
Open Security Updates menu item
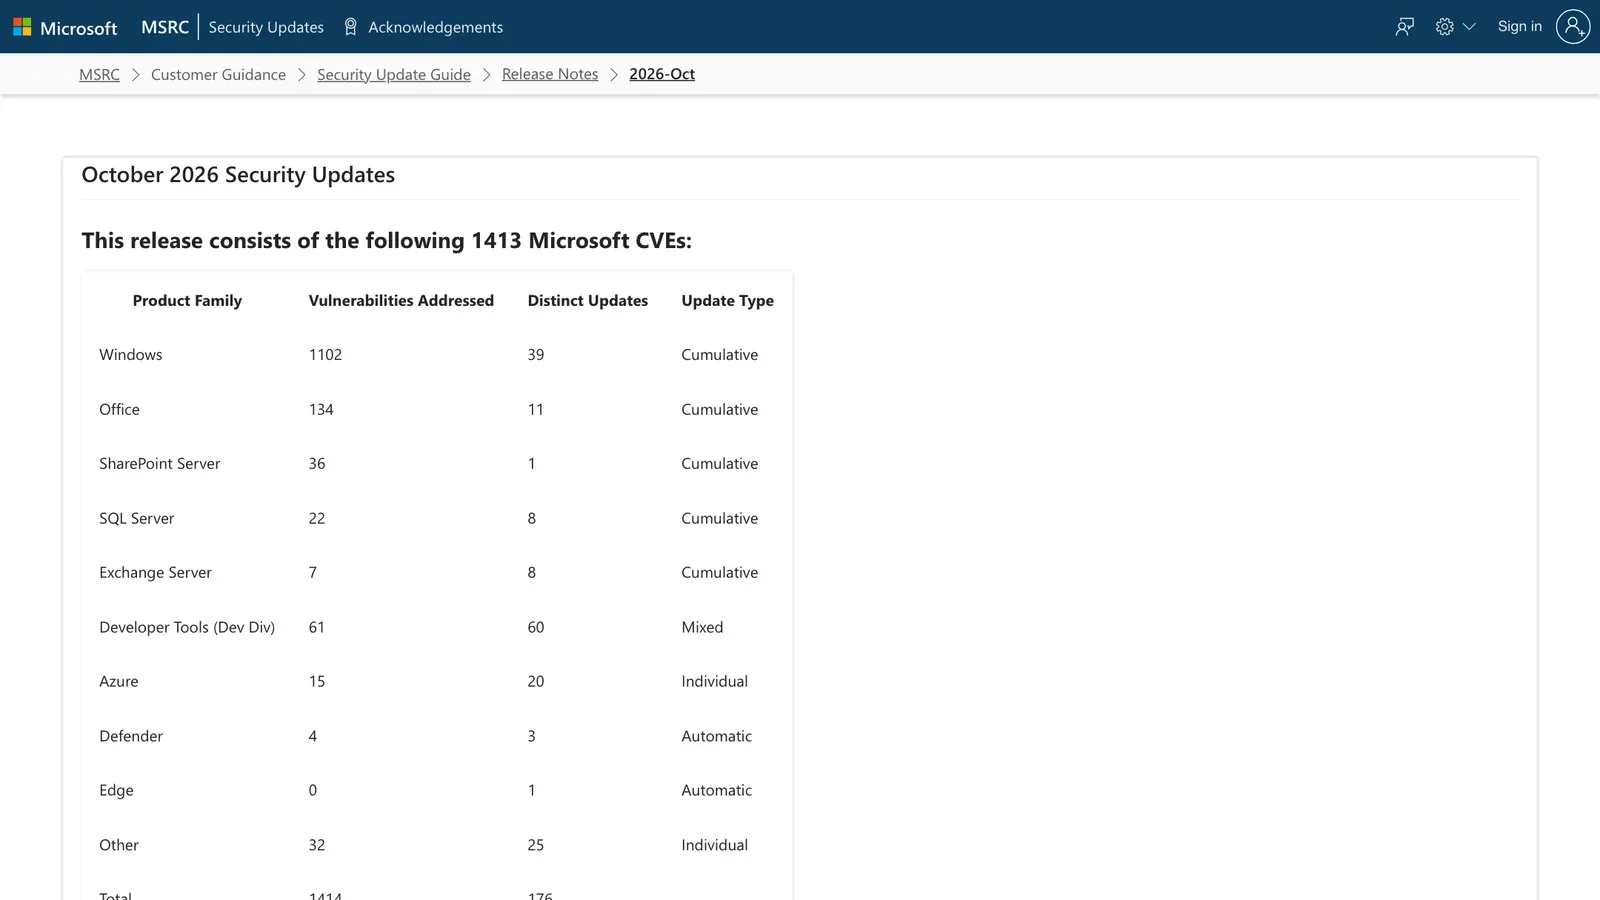click(266, 27)
